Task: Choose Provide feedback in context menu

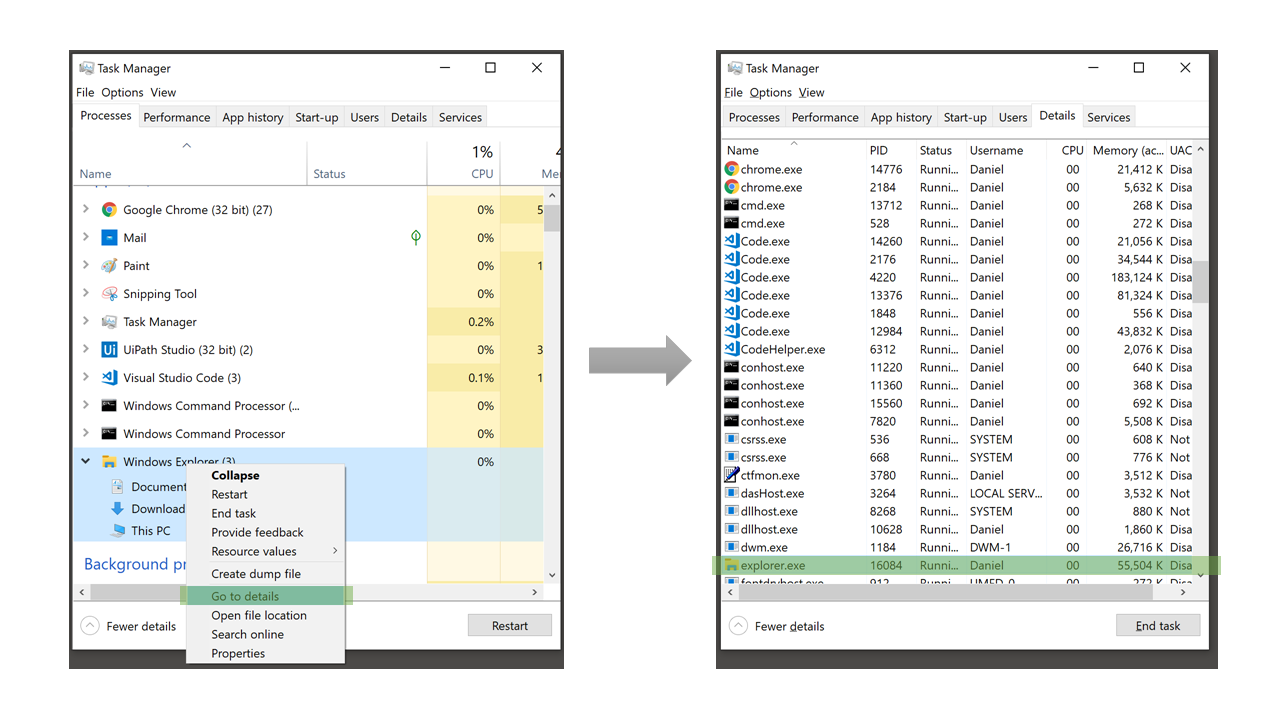Action: pos(266,532)
